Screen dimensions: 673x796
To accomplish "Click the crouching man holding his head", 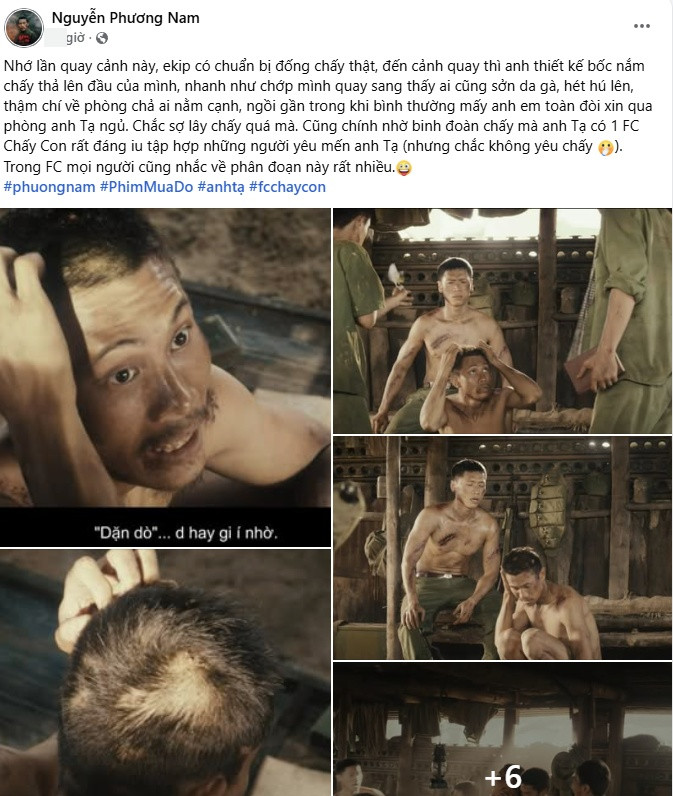I will coord(475,388).
